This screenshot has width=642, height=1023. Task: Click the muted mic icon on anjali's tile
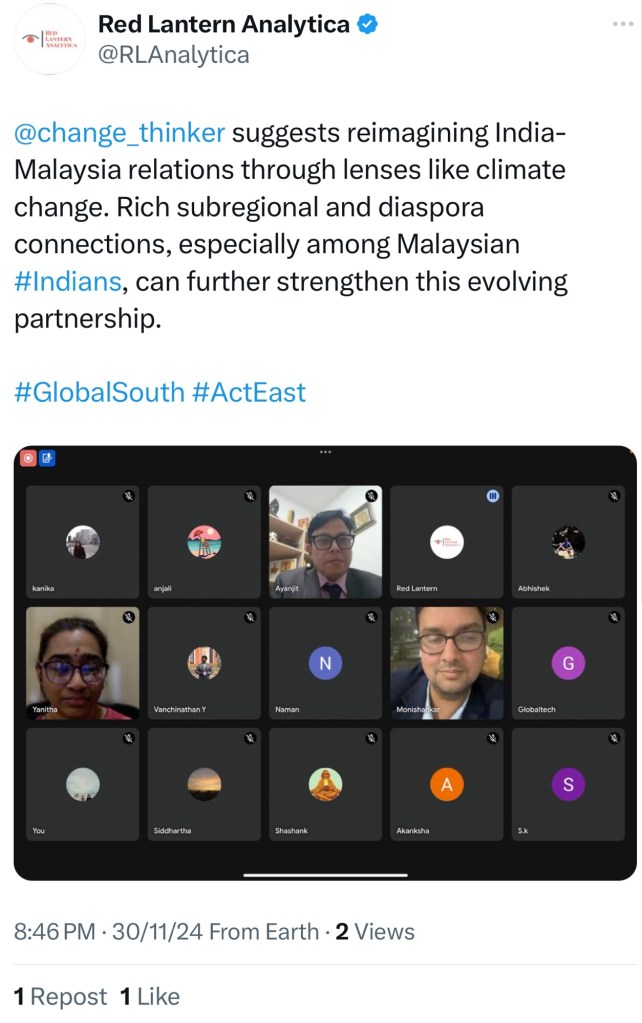point(250,496)
